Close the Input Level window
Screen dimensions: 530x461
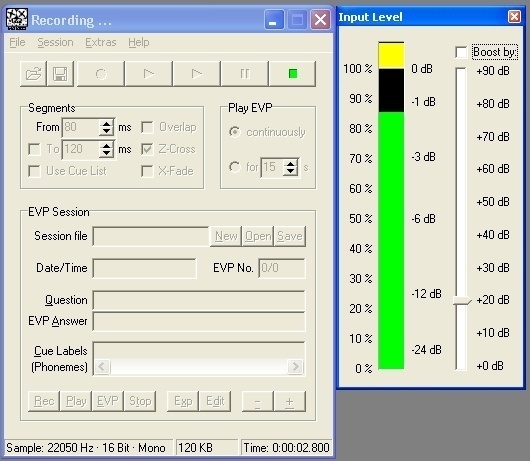point(514,16)
